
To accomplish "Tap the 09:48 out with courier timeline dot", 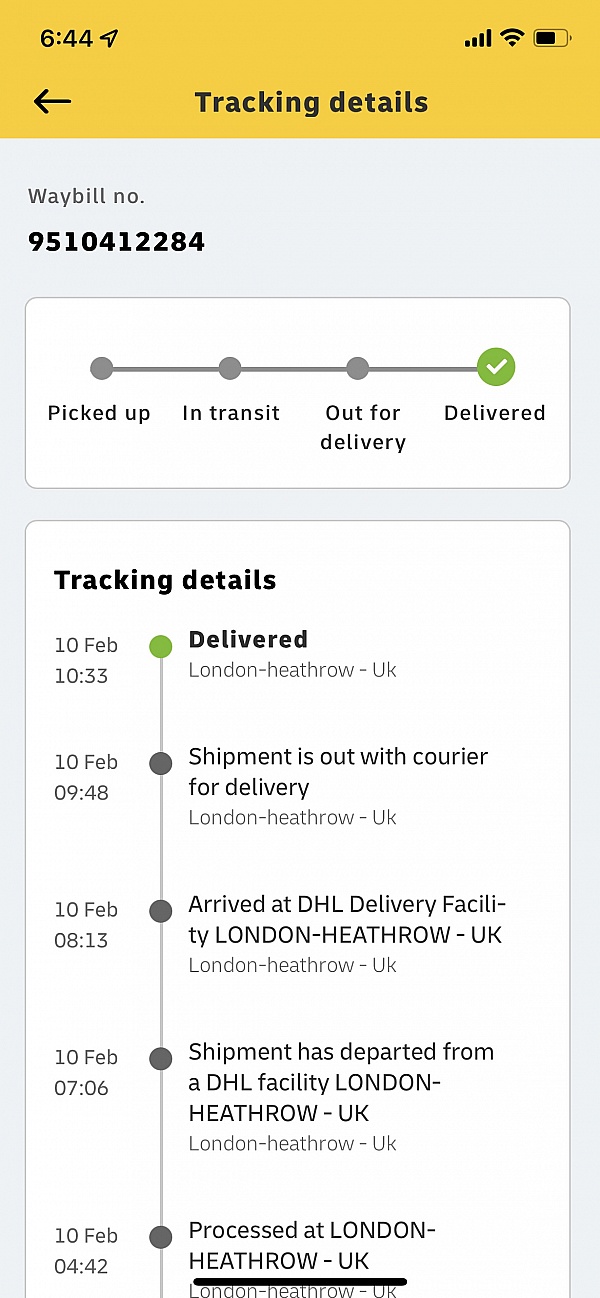I will (x=160, y=764).
